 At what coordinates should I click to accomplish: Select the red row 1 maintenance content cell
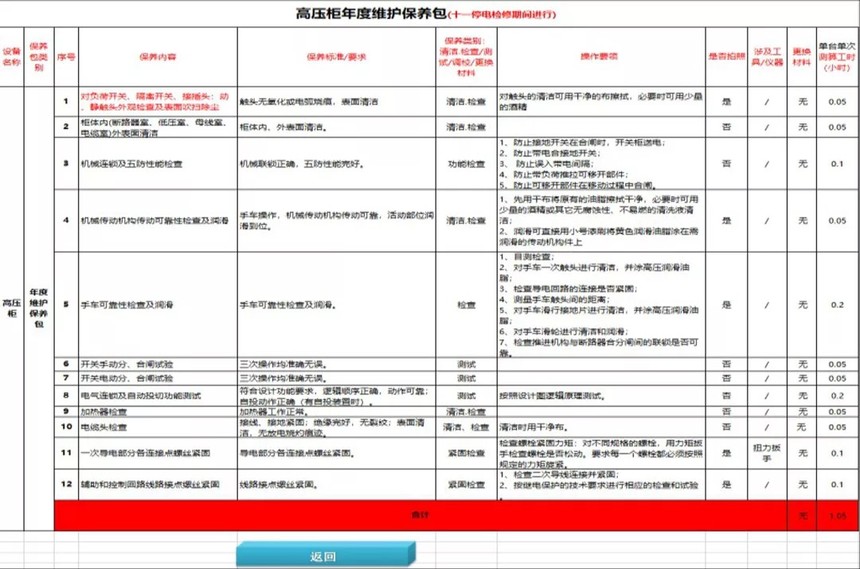[x=158, y=102]
